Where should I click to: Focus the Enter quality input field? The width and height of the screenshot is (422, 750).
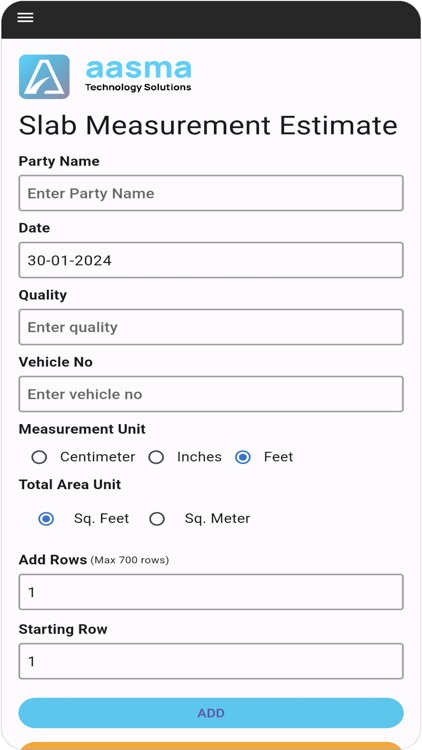(211, 327)
